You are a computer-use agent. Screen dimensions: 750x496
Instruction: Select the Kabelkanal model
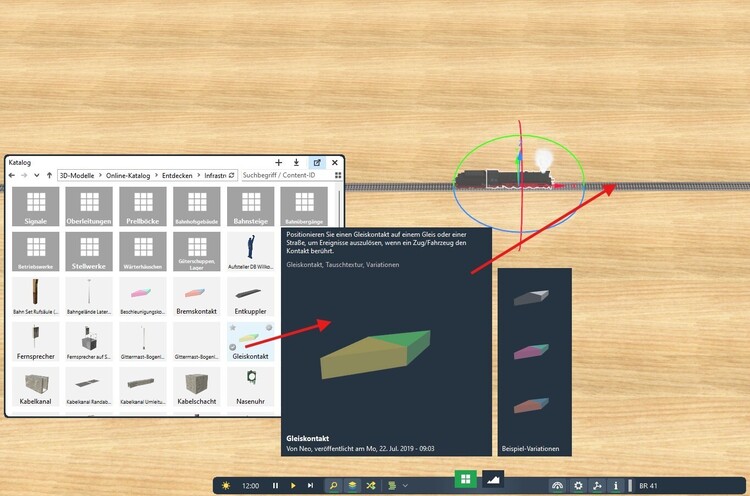[x=35, y=386]
